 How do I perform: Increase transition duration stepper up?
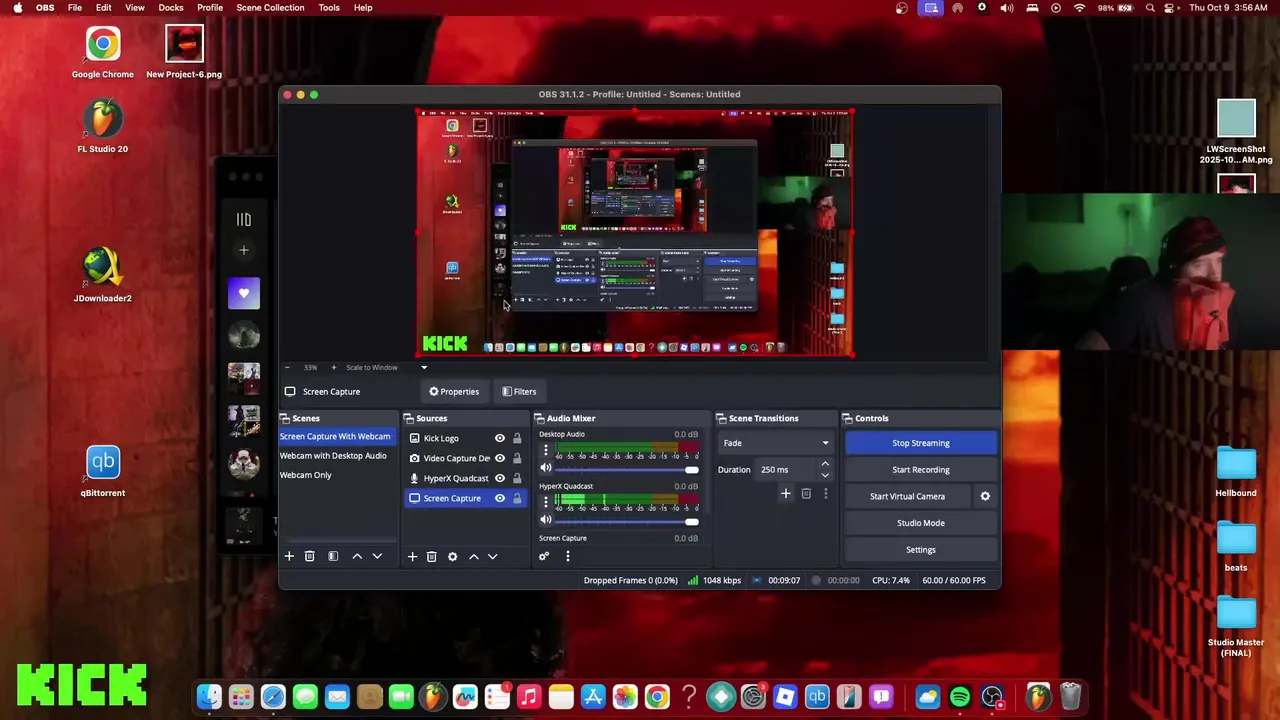[825, 464]
